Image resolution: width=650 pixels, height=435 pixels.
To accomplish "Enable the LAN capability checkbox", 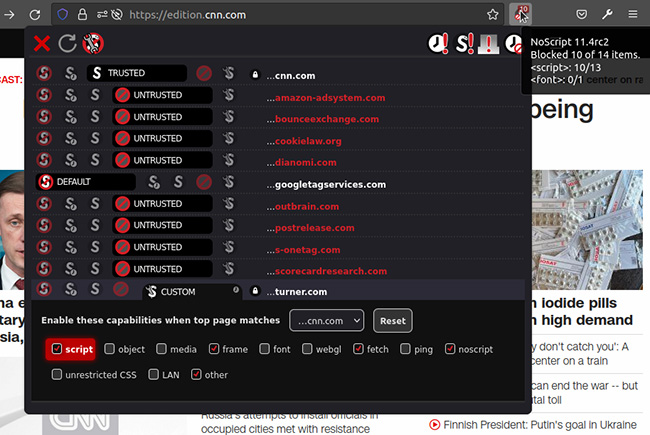I will click(x=153, y=374).
